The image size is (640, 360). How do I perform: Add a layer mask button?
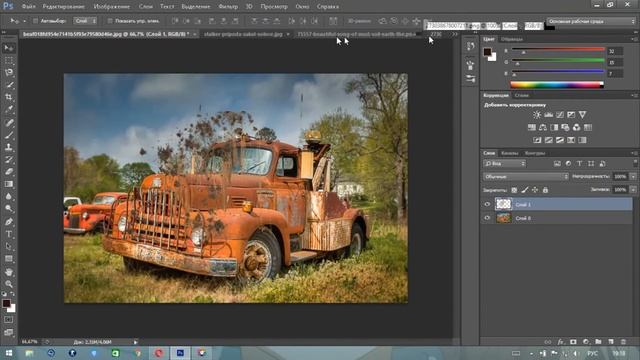click(573, 342)
